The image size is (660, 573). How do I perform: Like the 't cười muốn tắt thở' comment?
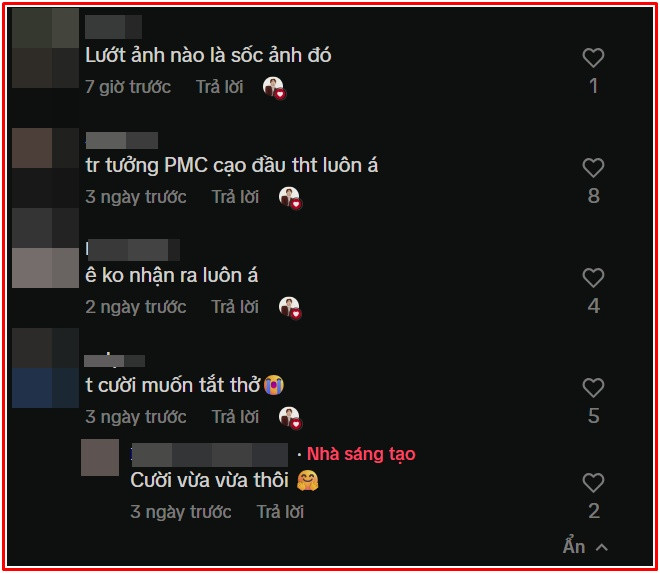point(593,388)
